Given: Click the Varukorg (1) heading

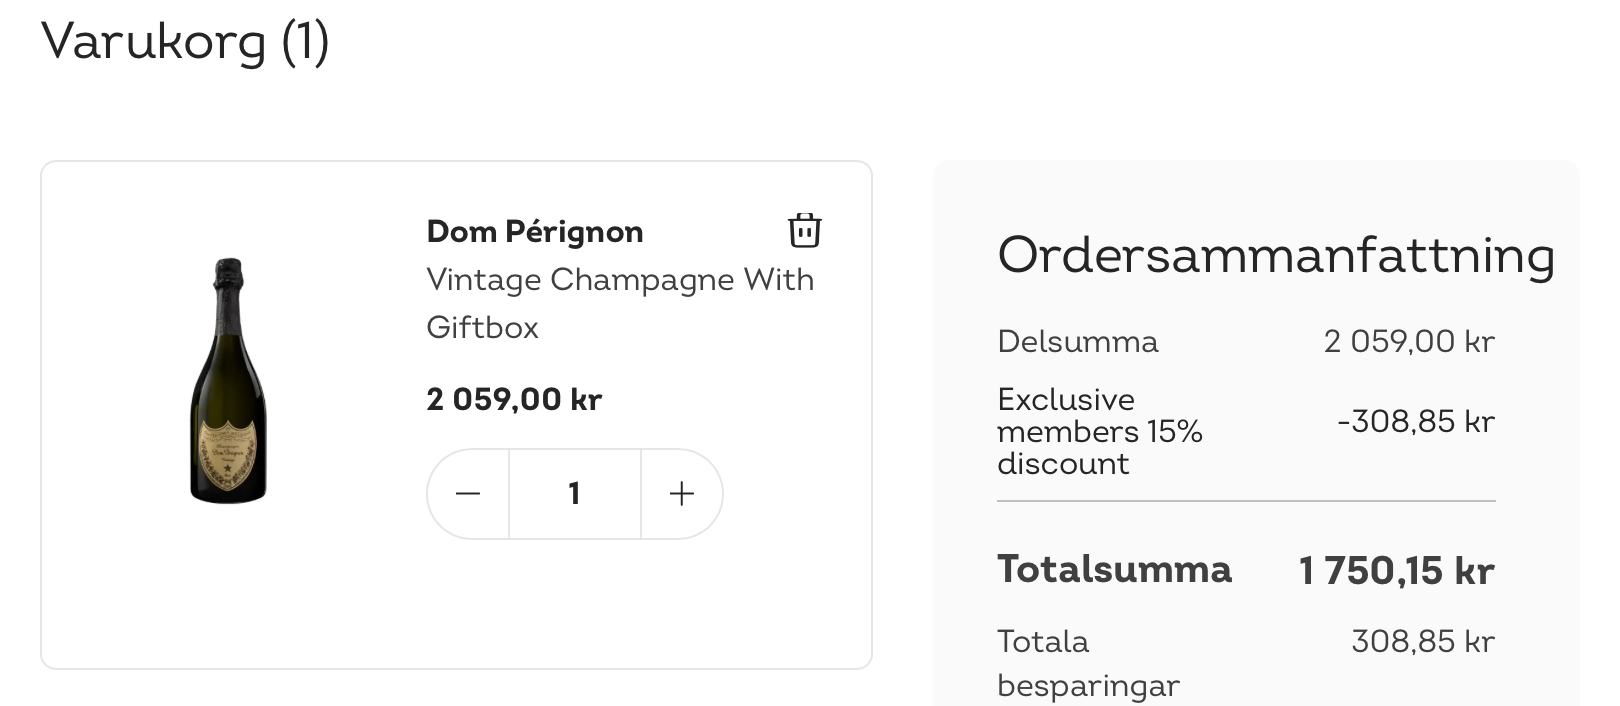Looking at the screenshot, I should point(185,42).
